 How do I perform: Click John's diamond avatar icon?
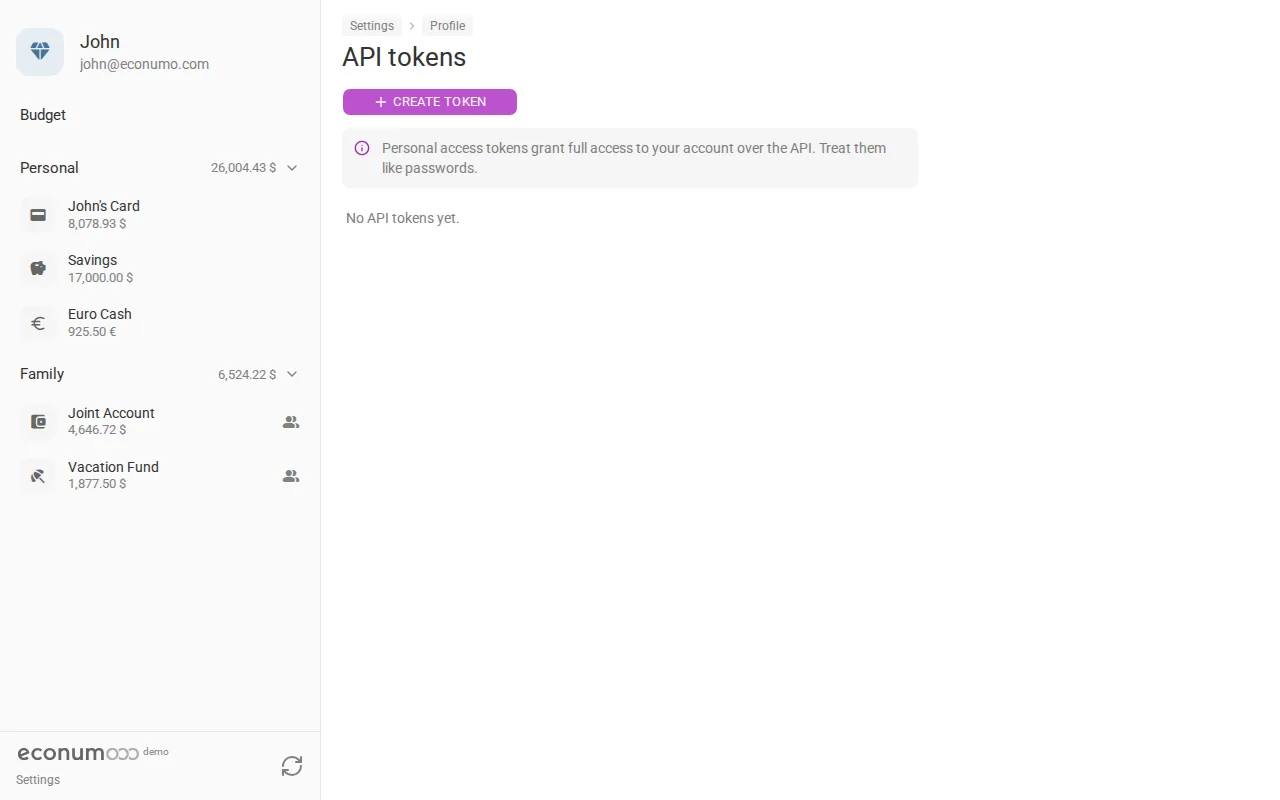click(x=40, y=52)
